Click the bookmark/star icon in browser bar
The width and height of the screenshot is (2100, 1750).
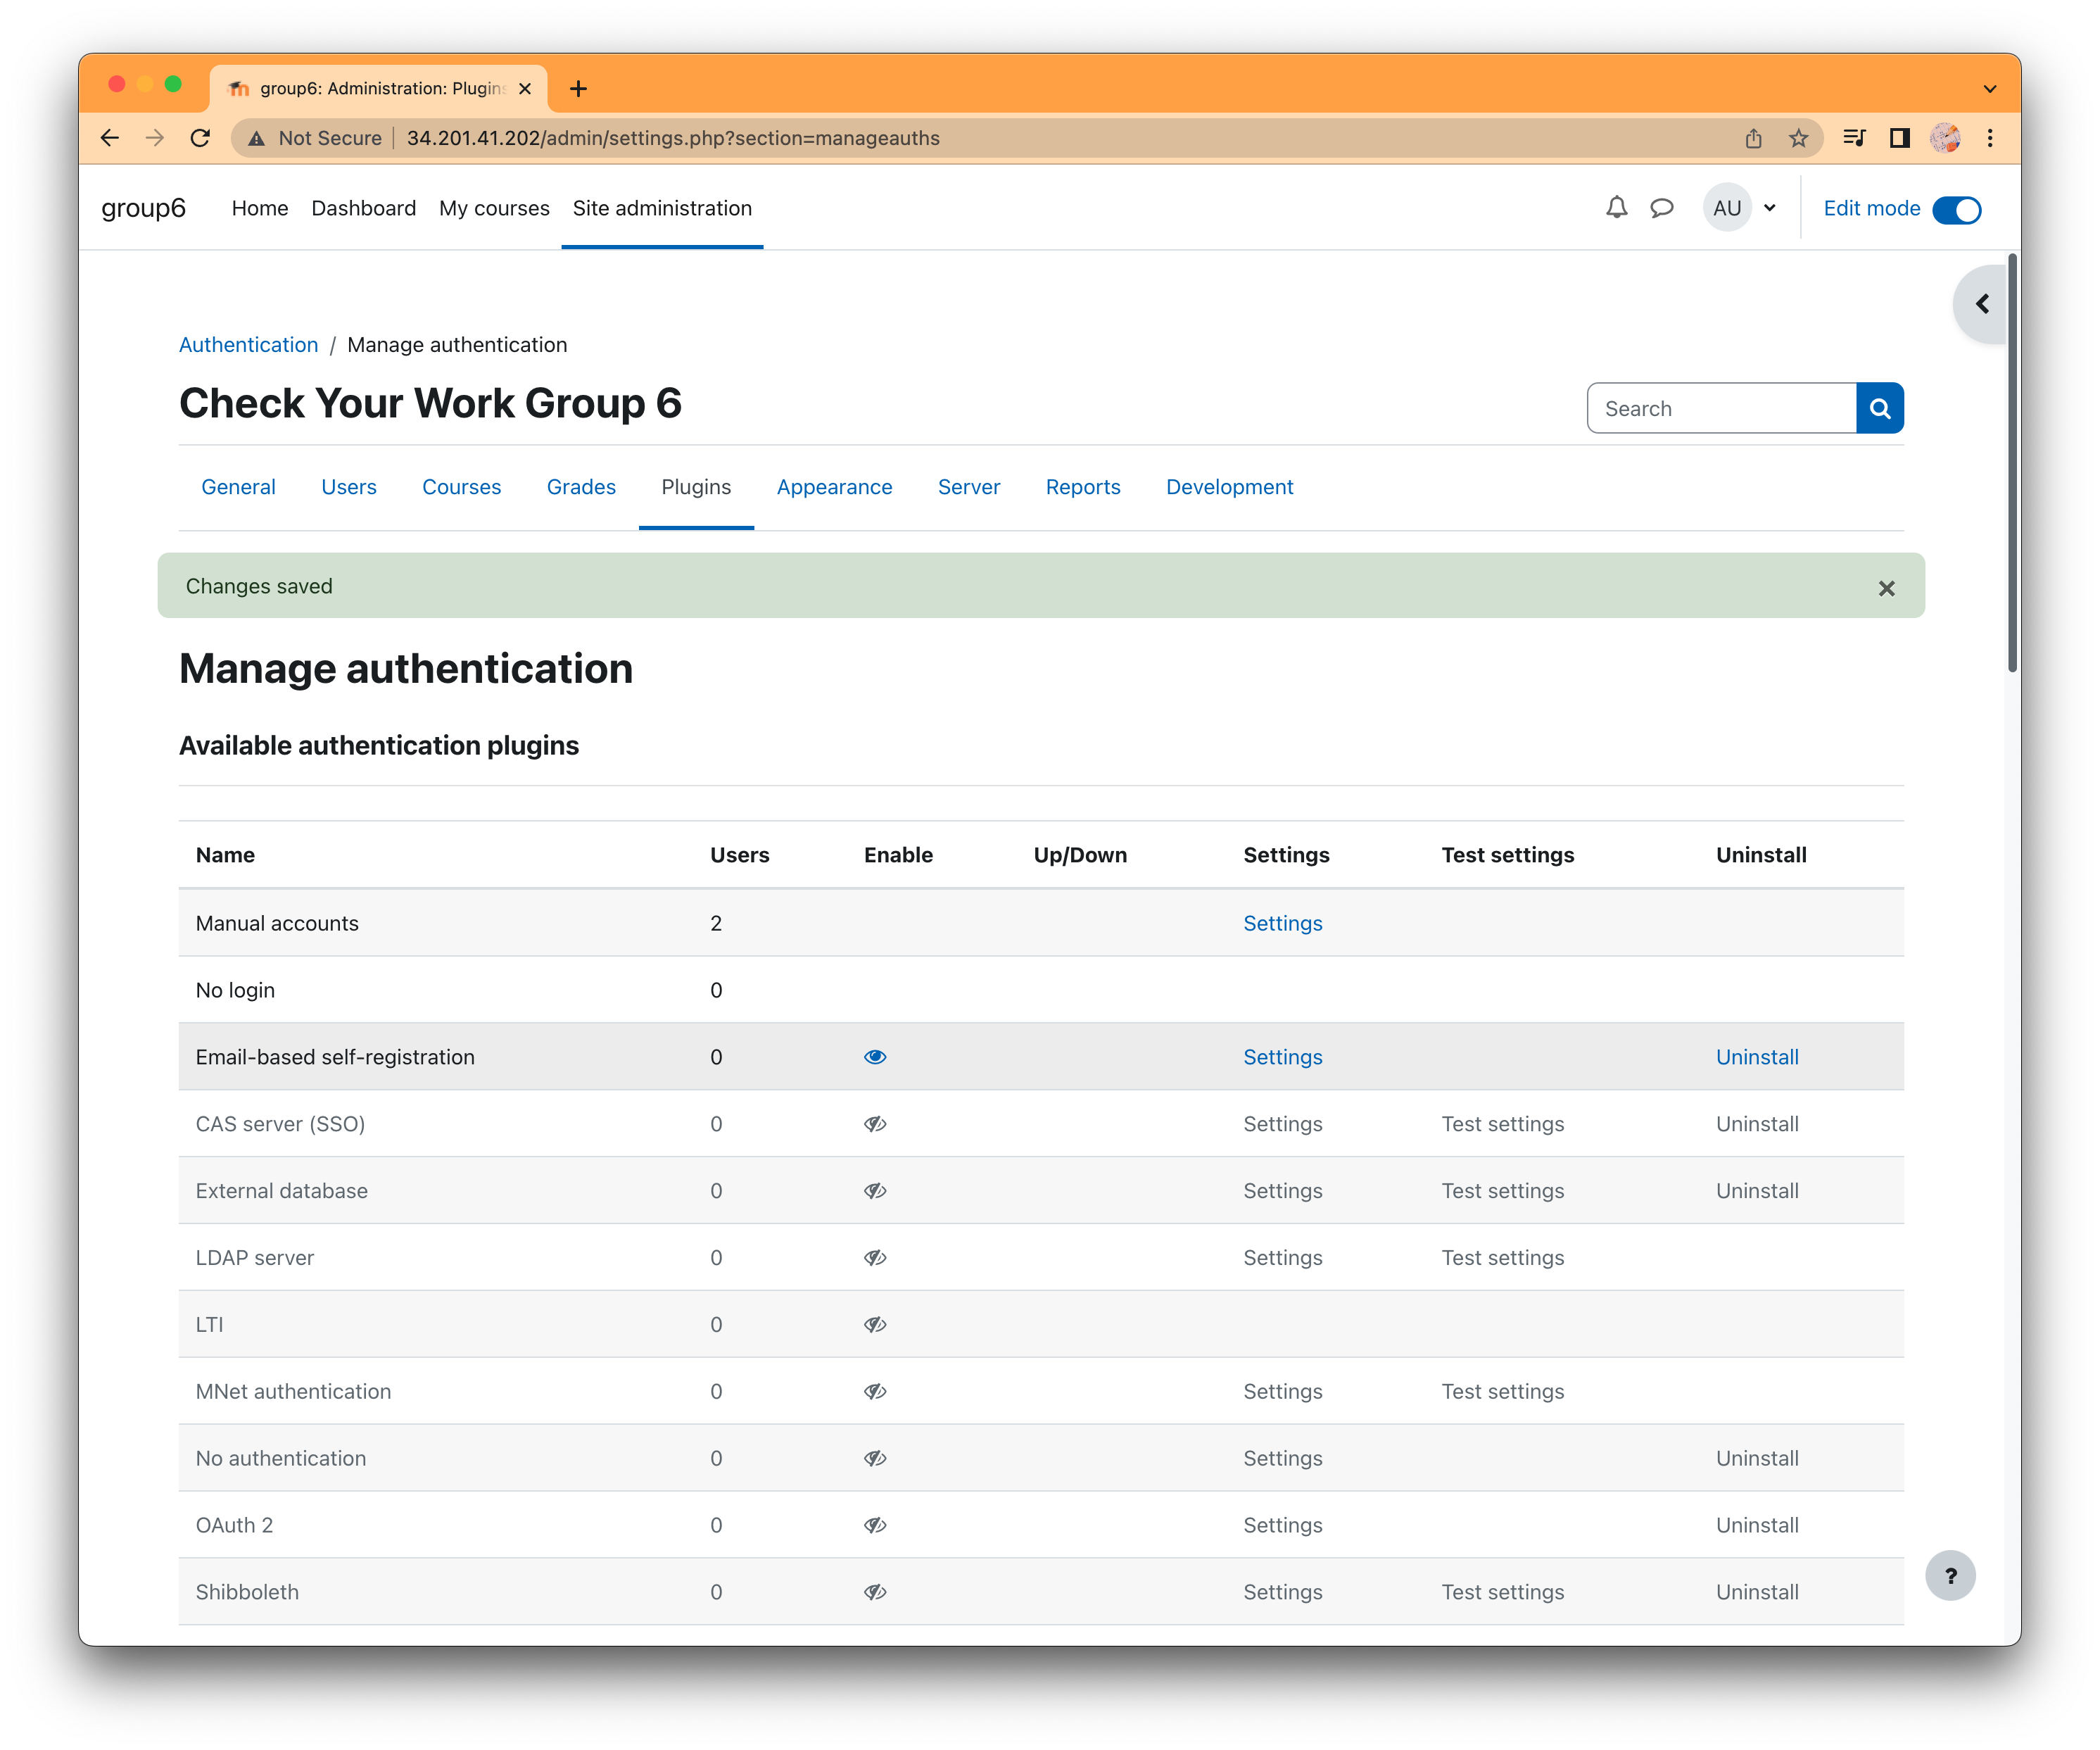[x=1798, y=138]
